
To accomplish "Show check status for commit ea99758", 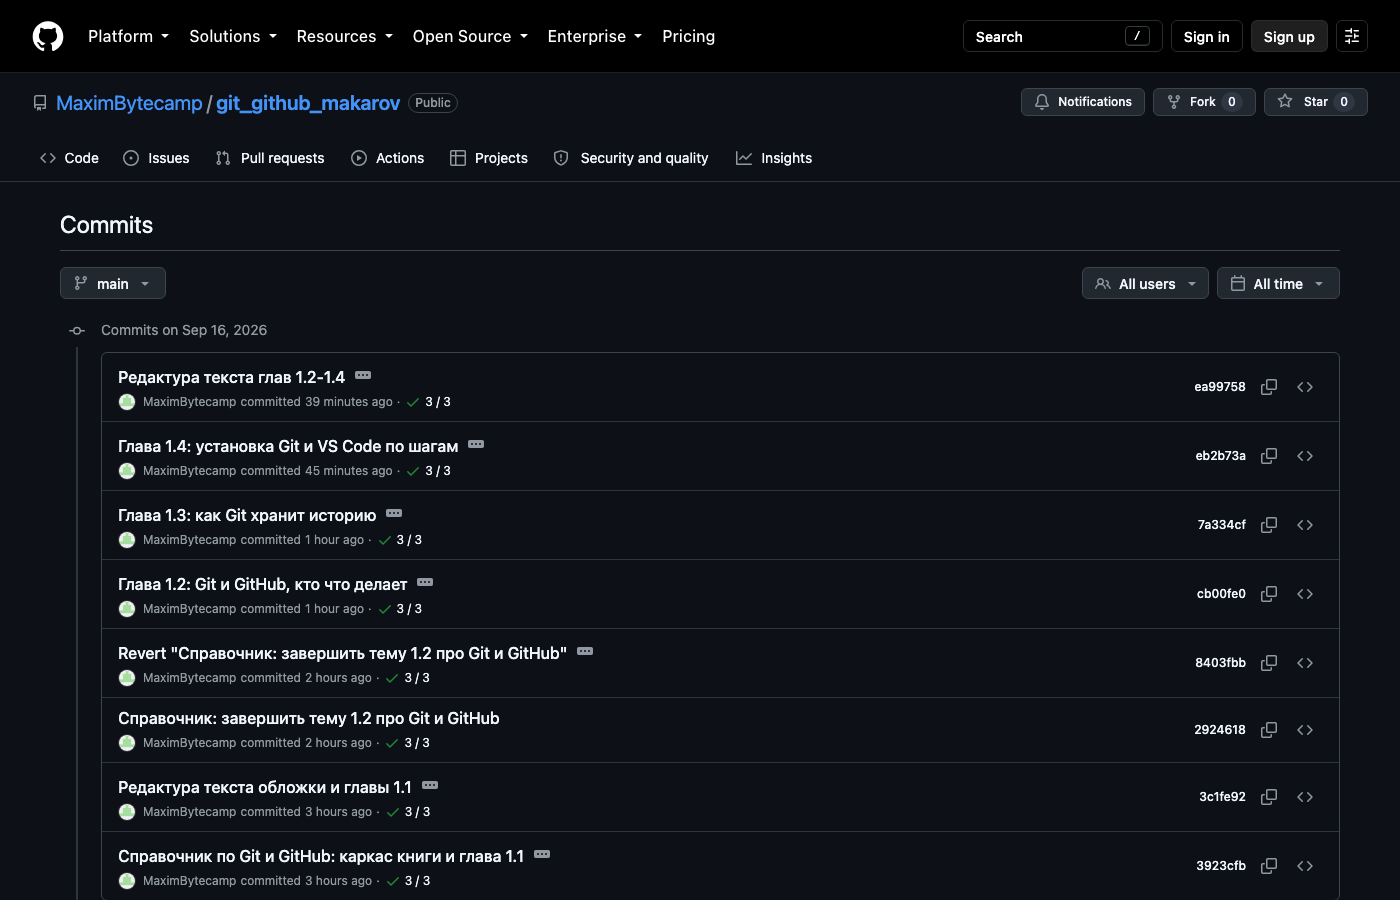I will (428, 402).
